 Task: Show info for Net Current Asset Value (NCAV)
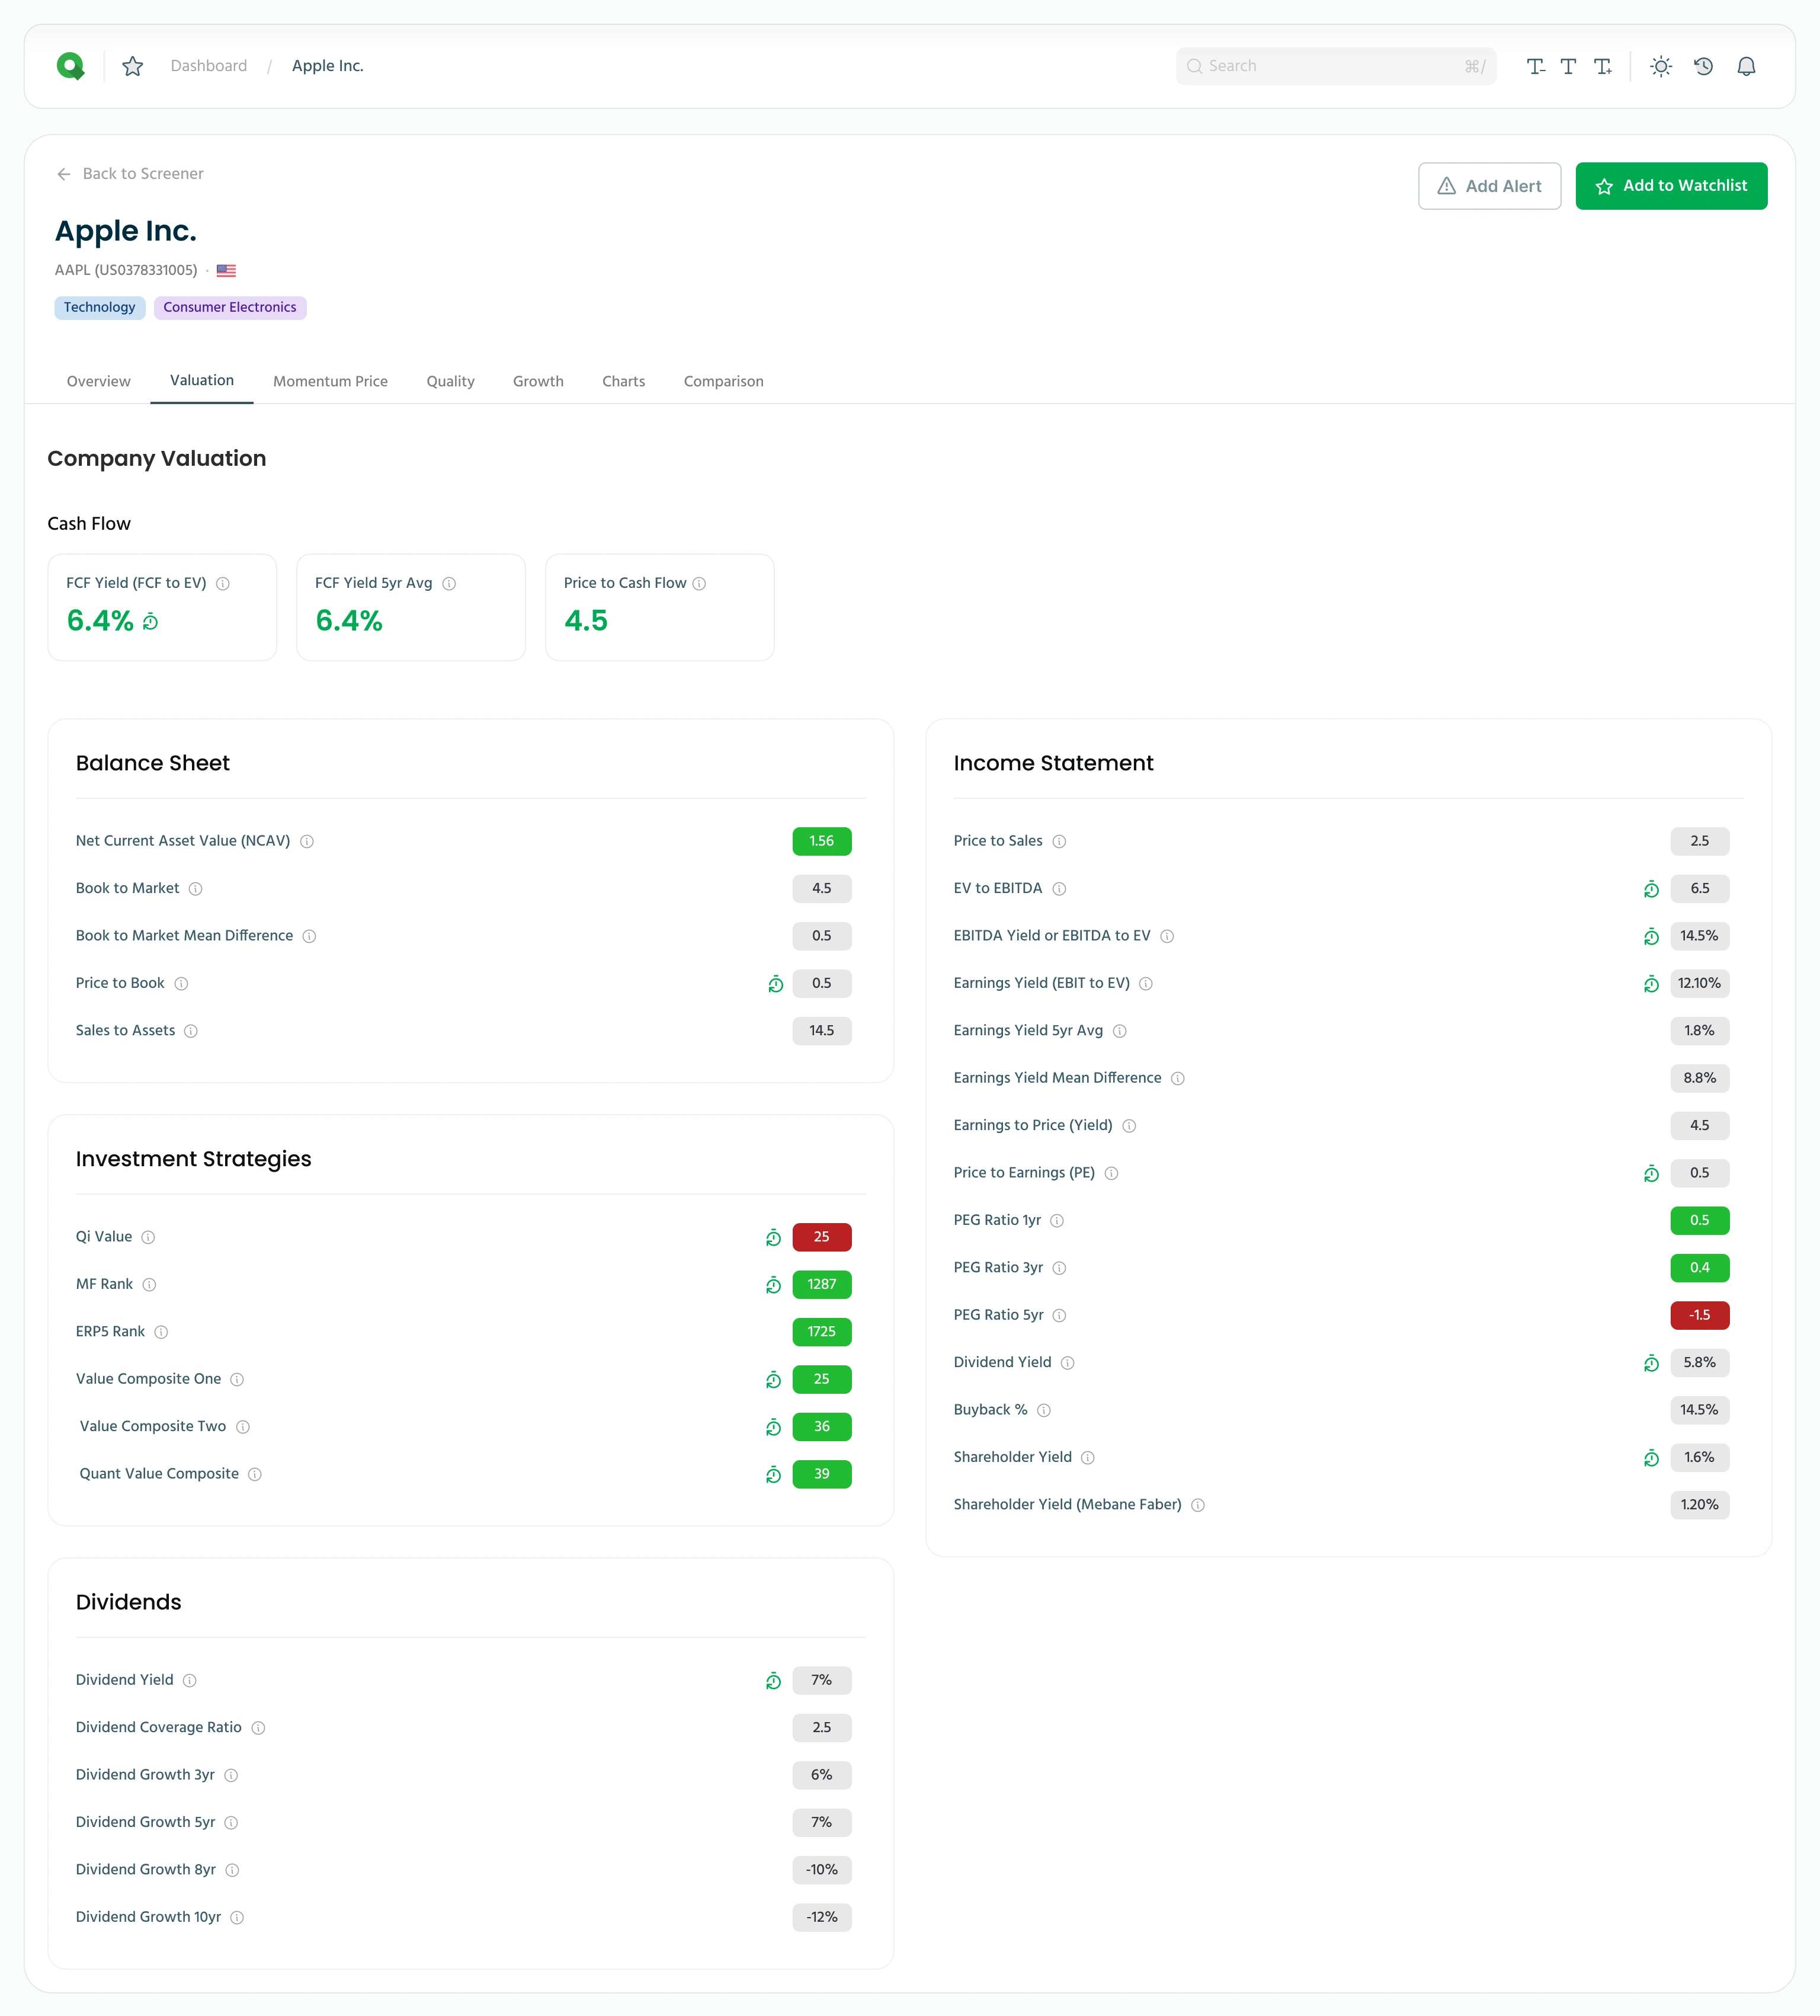click(x=307, y=842)
